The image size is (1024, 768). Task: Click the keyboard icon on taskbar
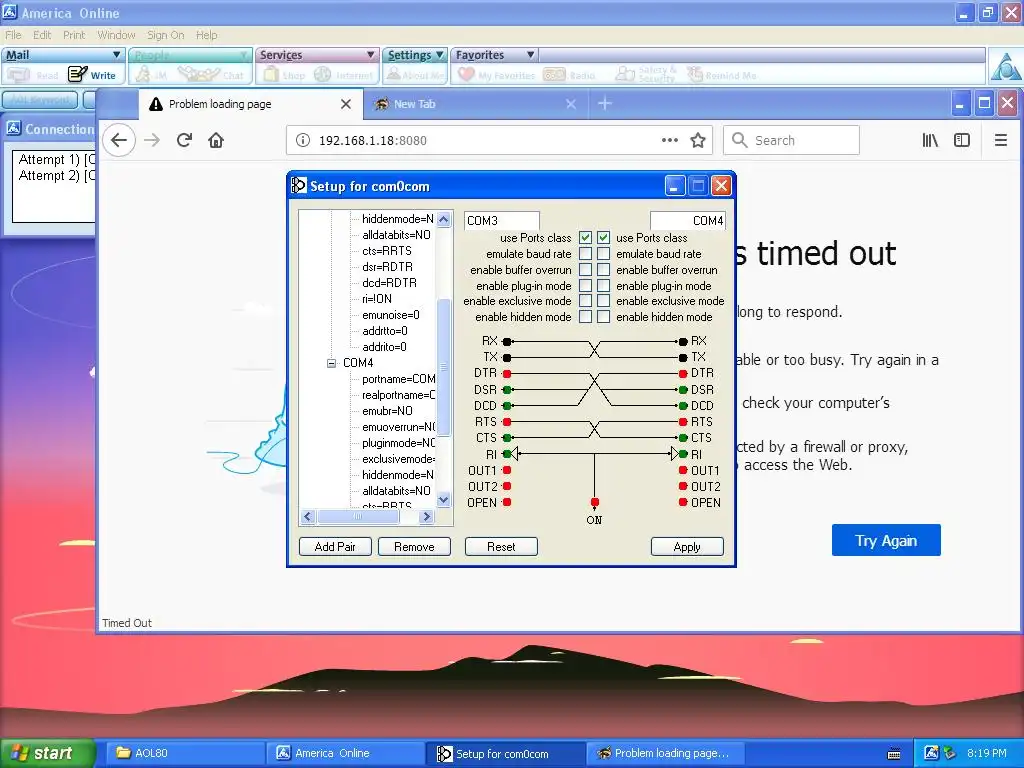coord(894,754)
